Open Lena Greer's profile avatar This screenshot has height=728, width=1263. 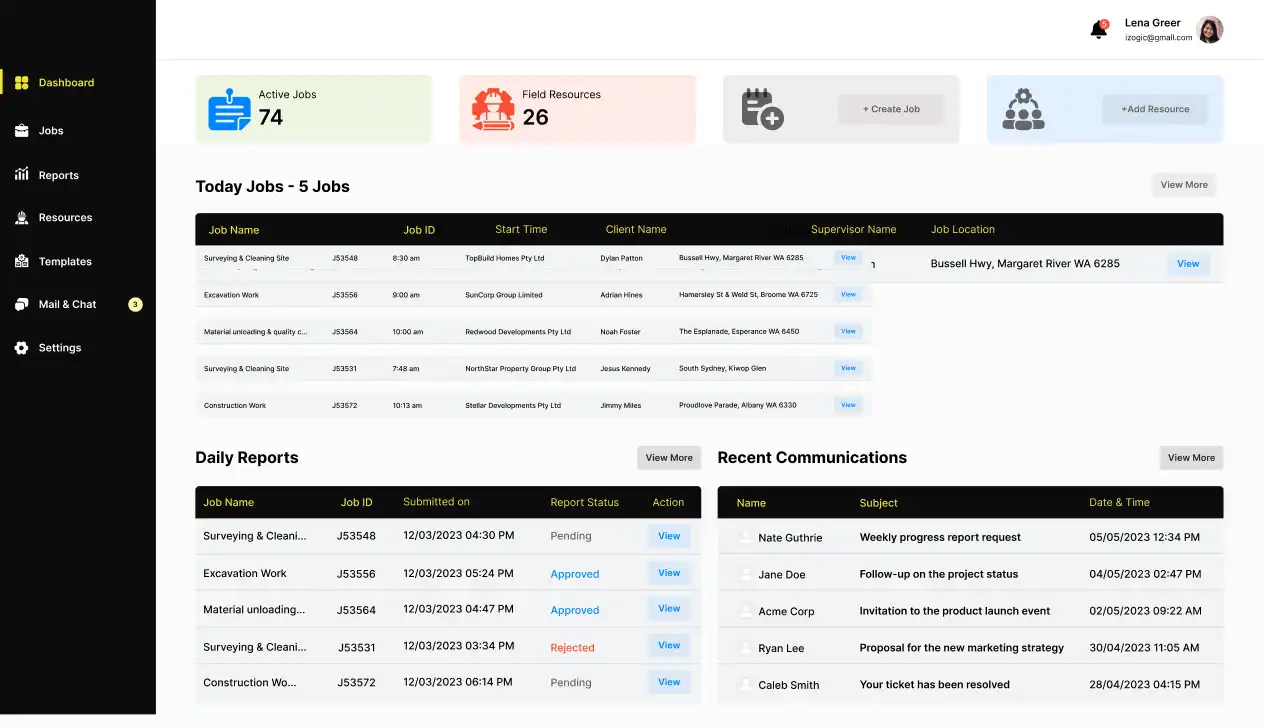click(1209, 30)
